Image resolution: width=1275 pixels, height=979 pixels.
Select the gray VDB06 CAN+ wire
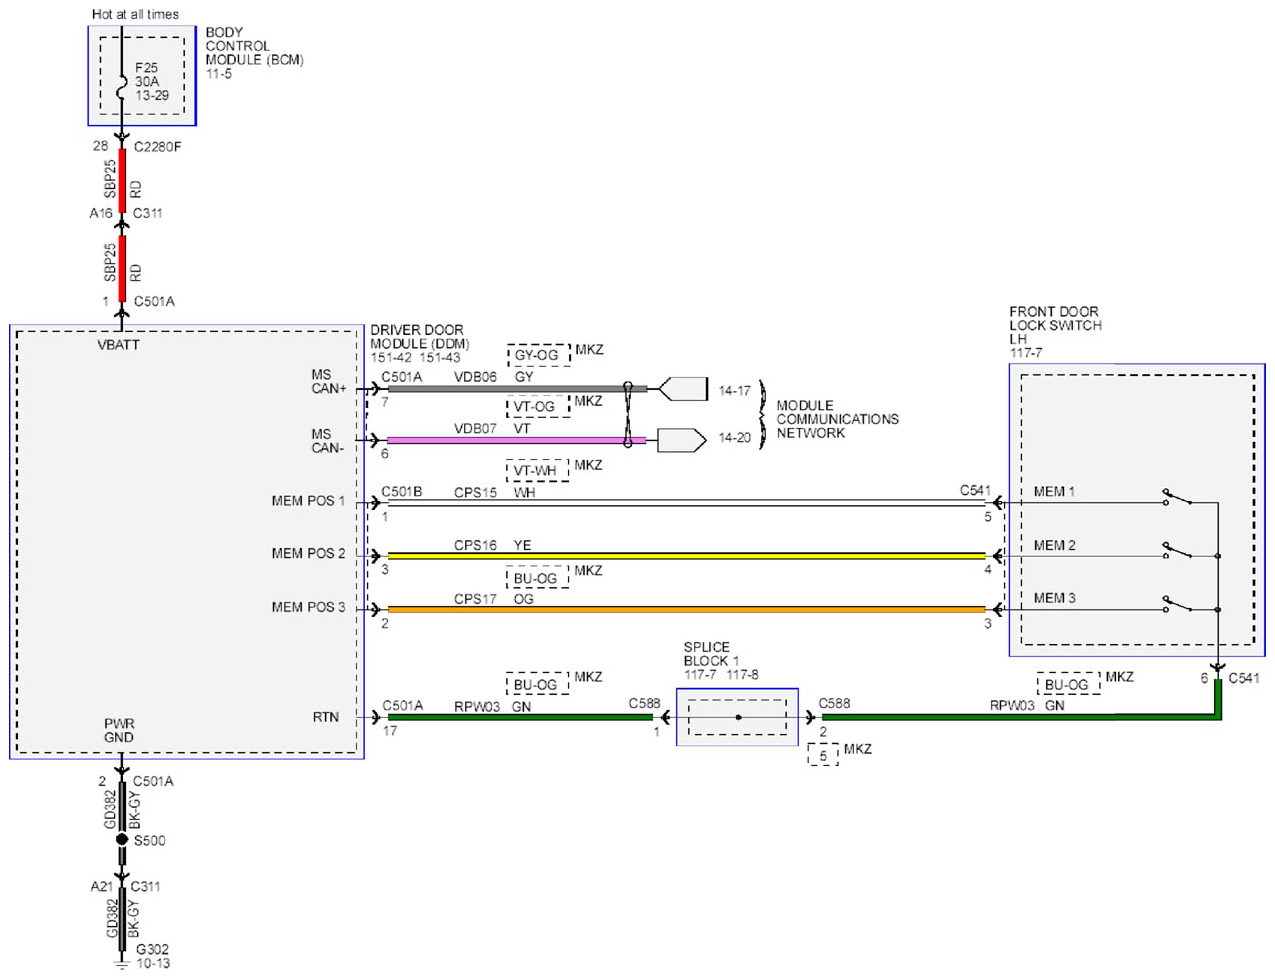coord(517,388)
